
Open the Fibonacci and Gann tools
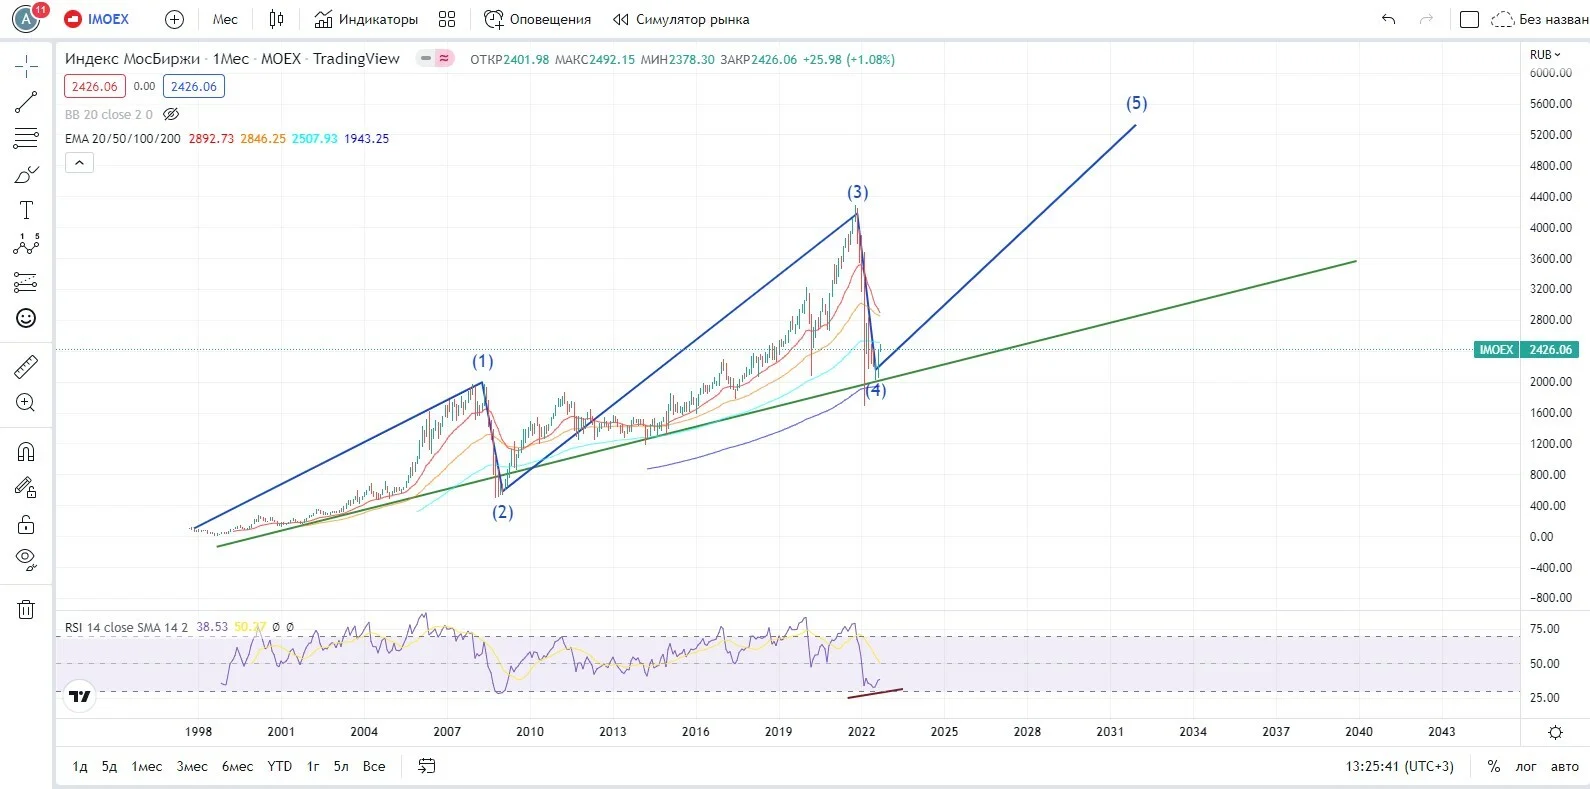click(x=26, y=138)
